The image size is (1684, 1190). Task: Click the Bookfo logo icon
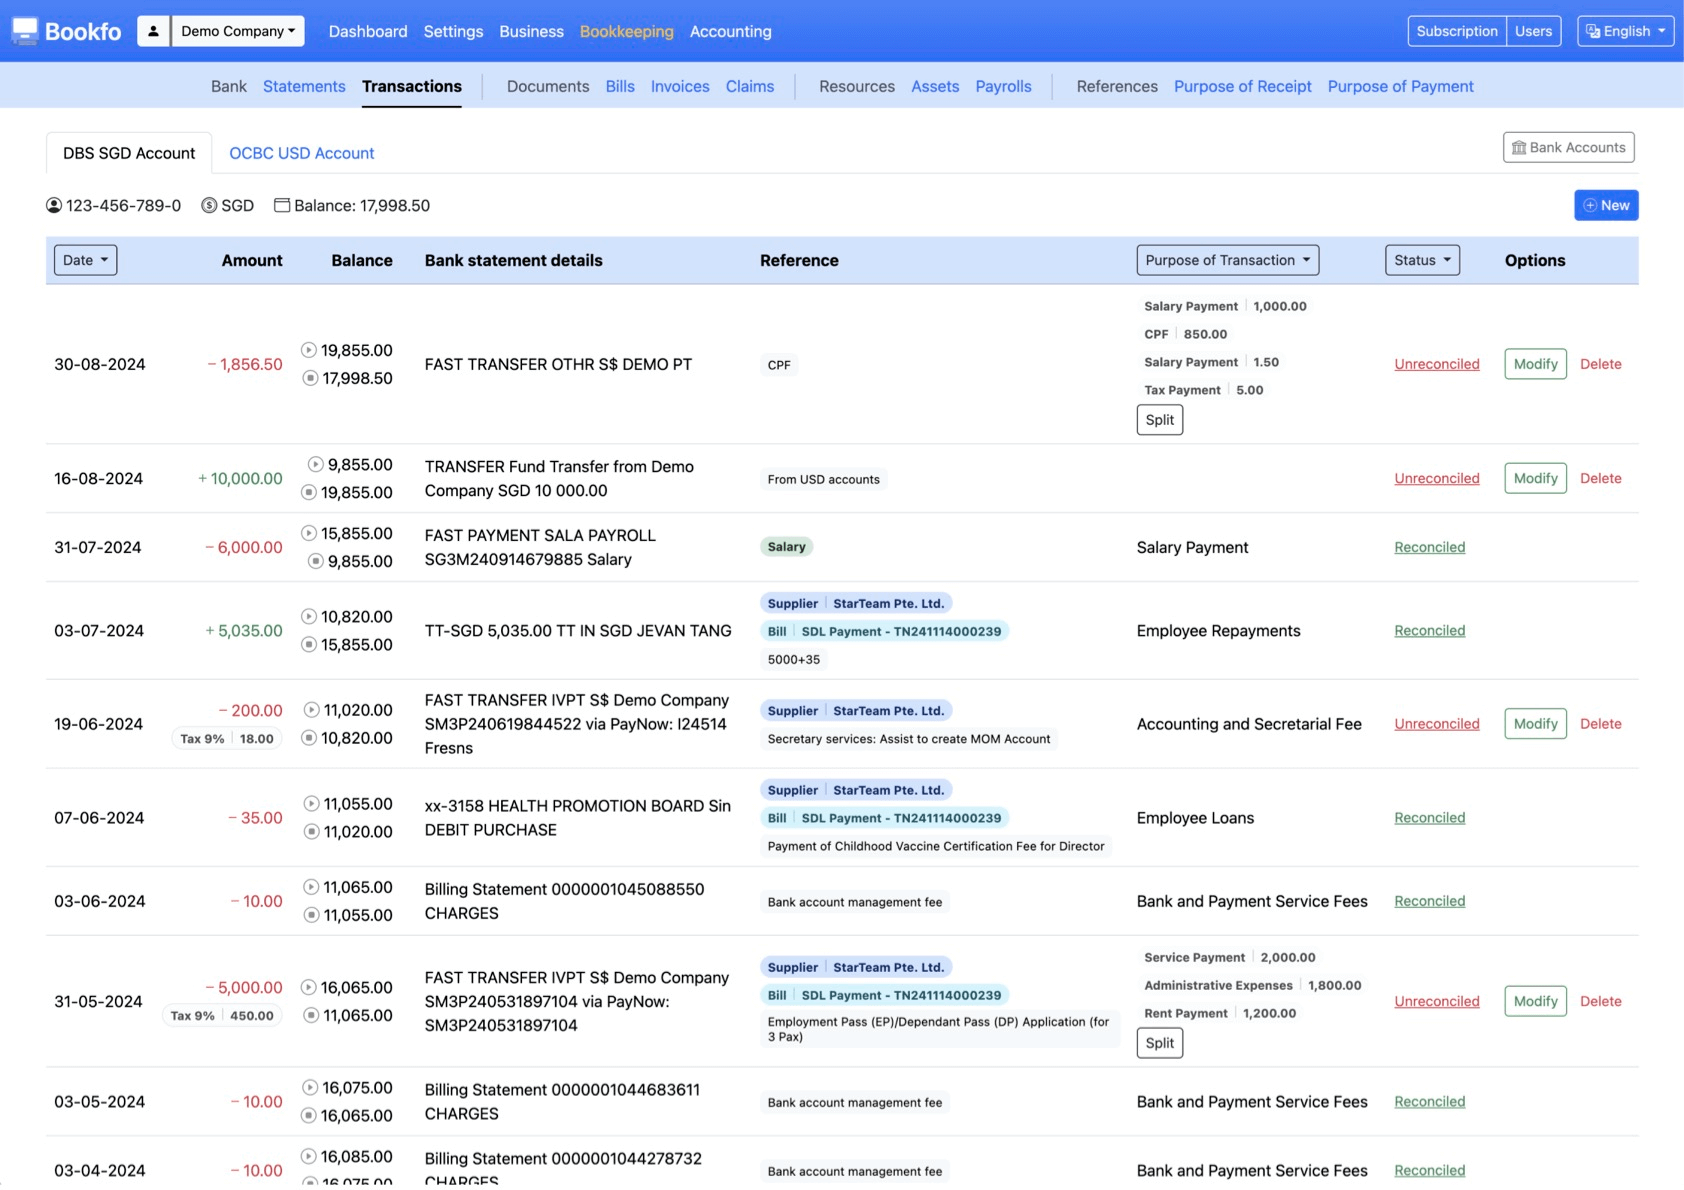tap(25, 31)
